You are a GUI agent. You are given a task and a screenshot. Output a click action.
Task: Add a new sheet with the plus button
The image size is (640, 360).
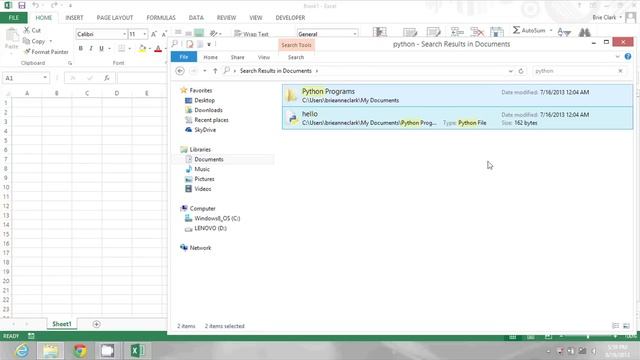[x=96, y=324]
